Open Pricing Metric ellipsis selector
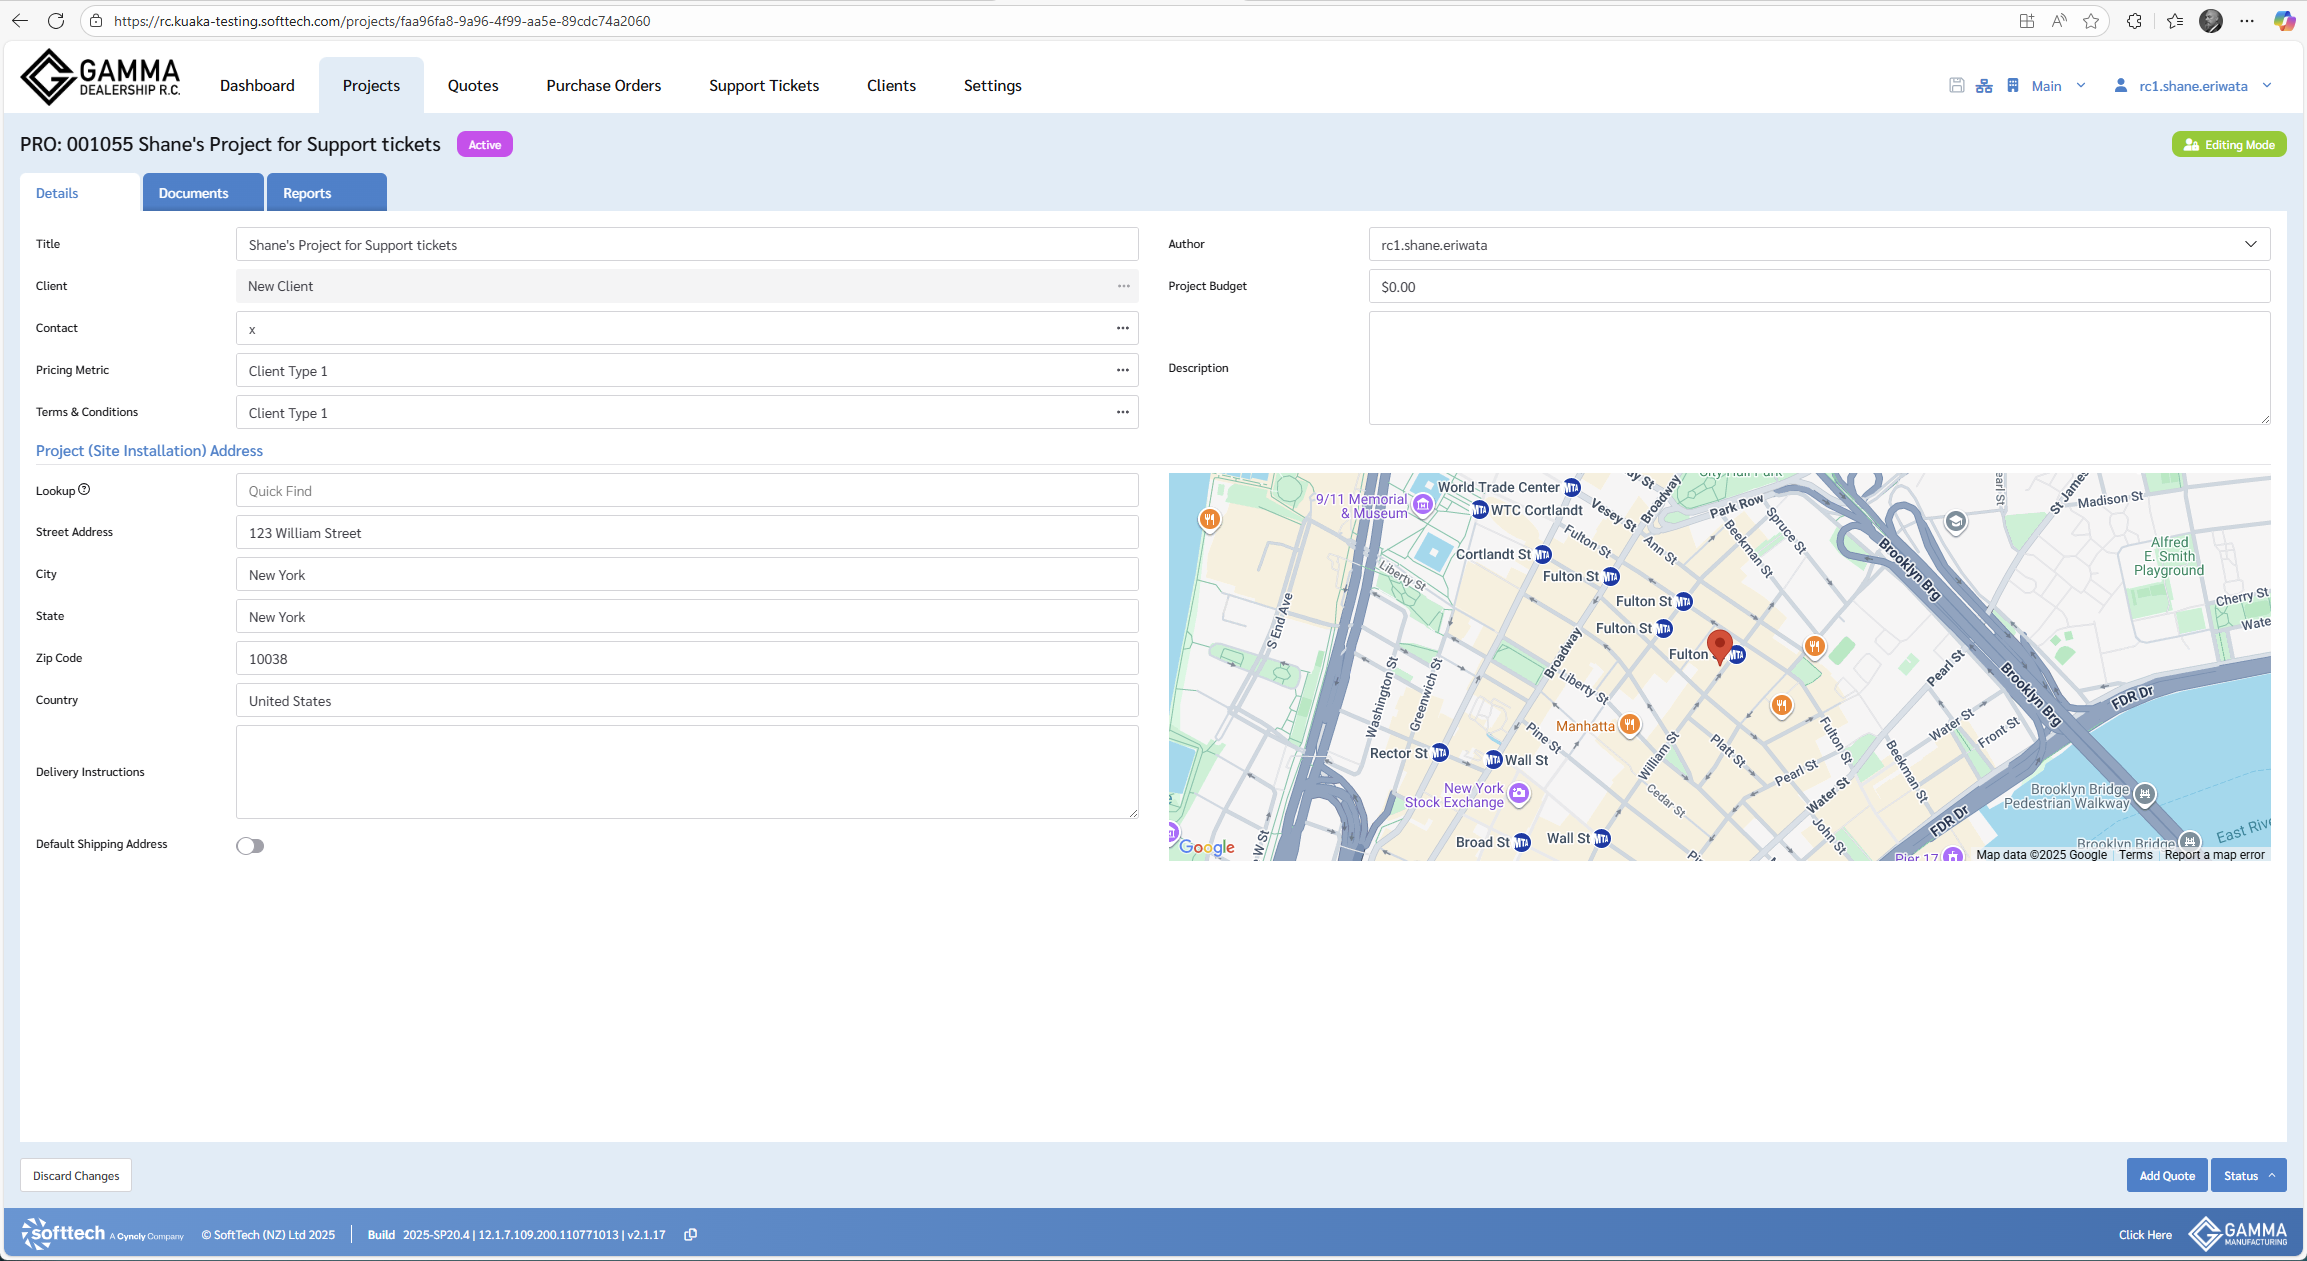Viewport: 2307px width, 1261px height. pyautogui.click(x=1122, y=370)
